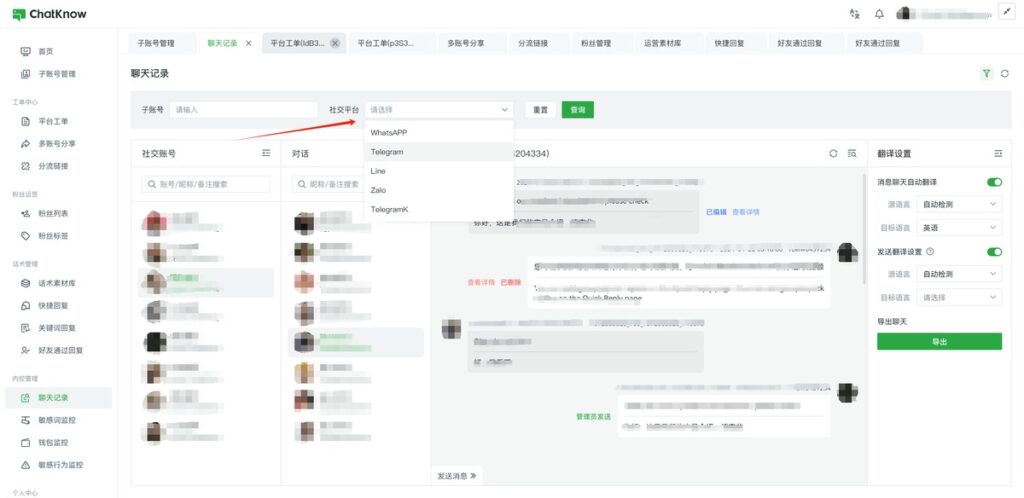Open the 社交平台 select dropdown
1024x498 pixels.
point(439,110)
